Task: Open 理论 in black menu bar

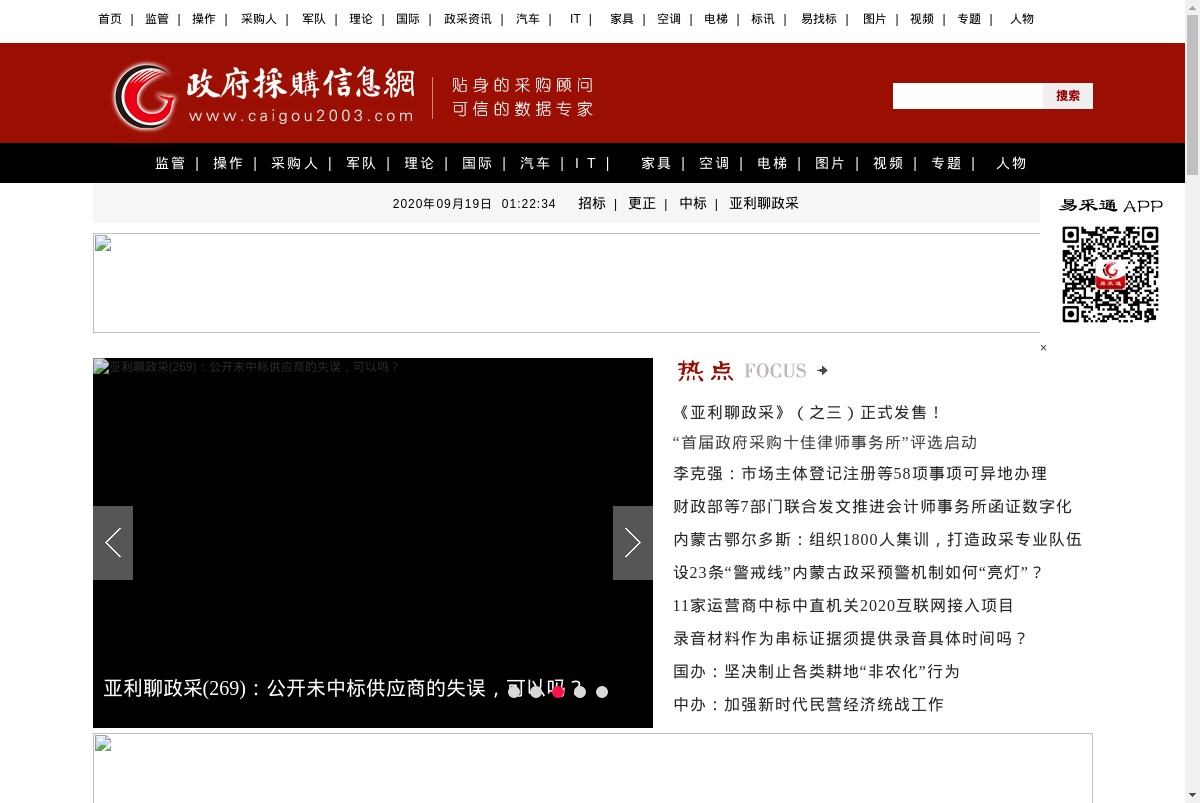Action: click(420, 163)
